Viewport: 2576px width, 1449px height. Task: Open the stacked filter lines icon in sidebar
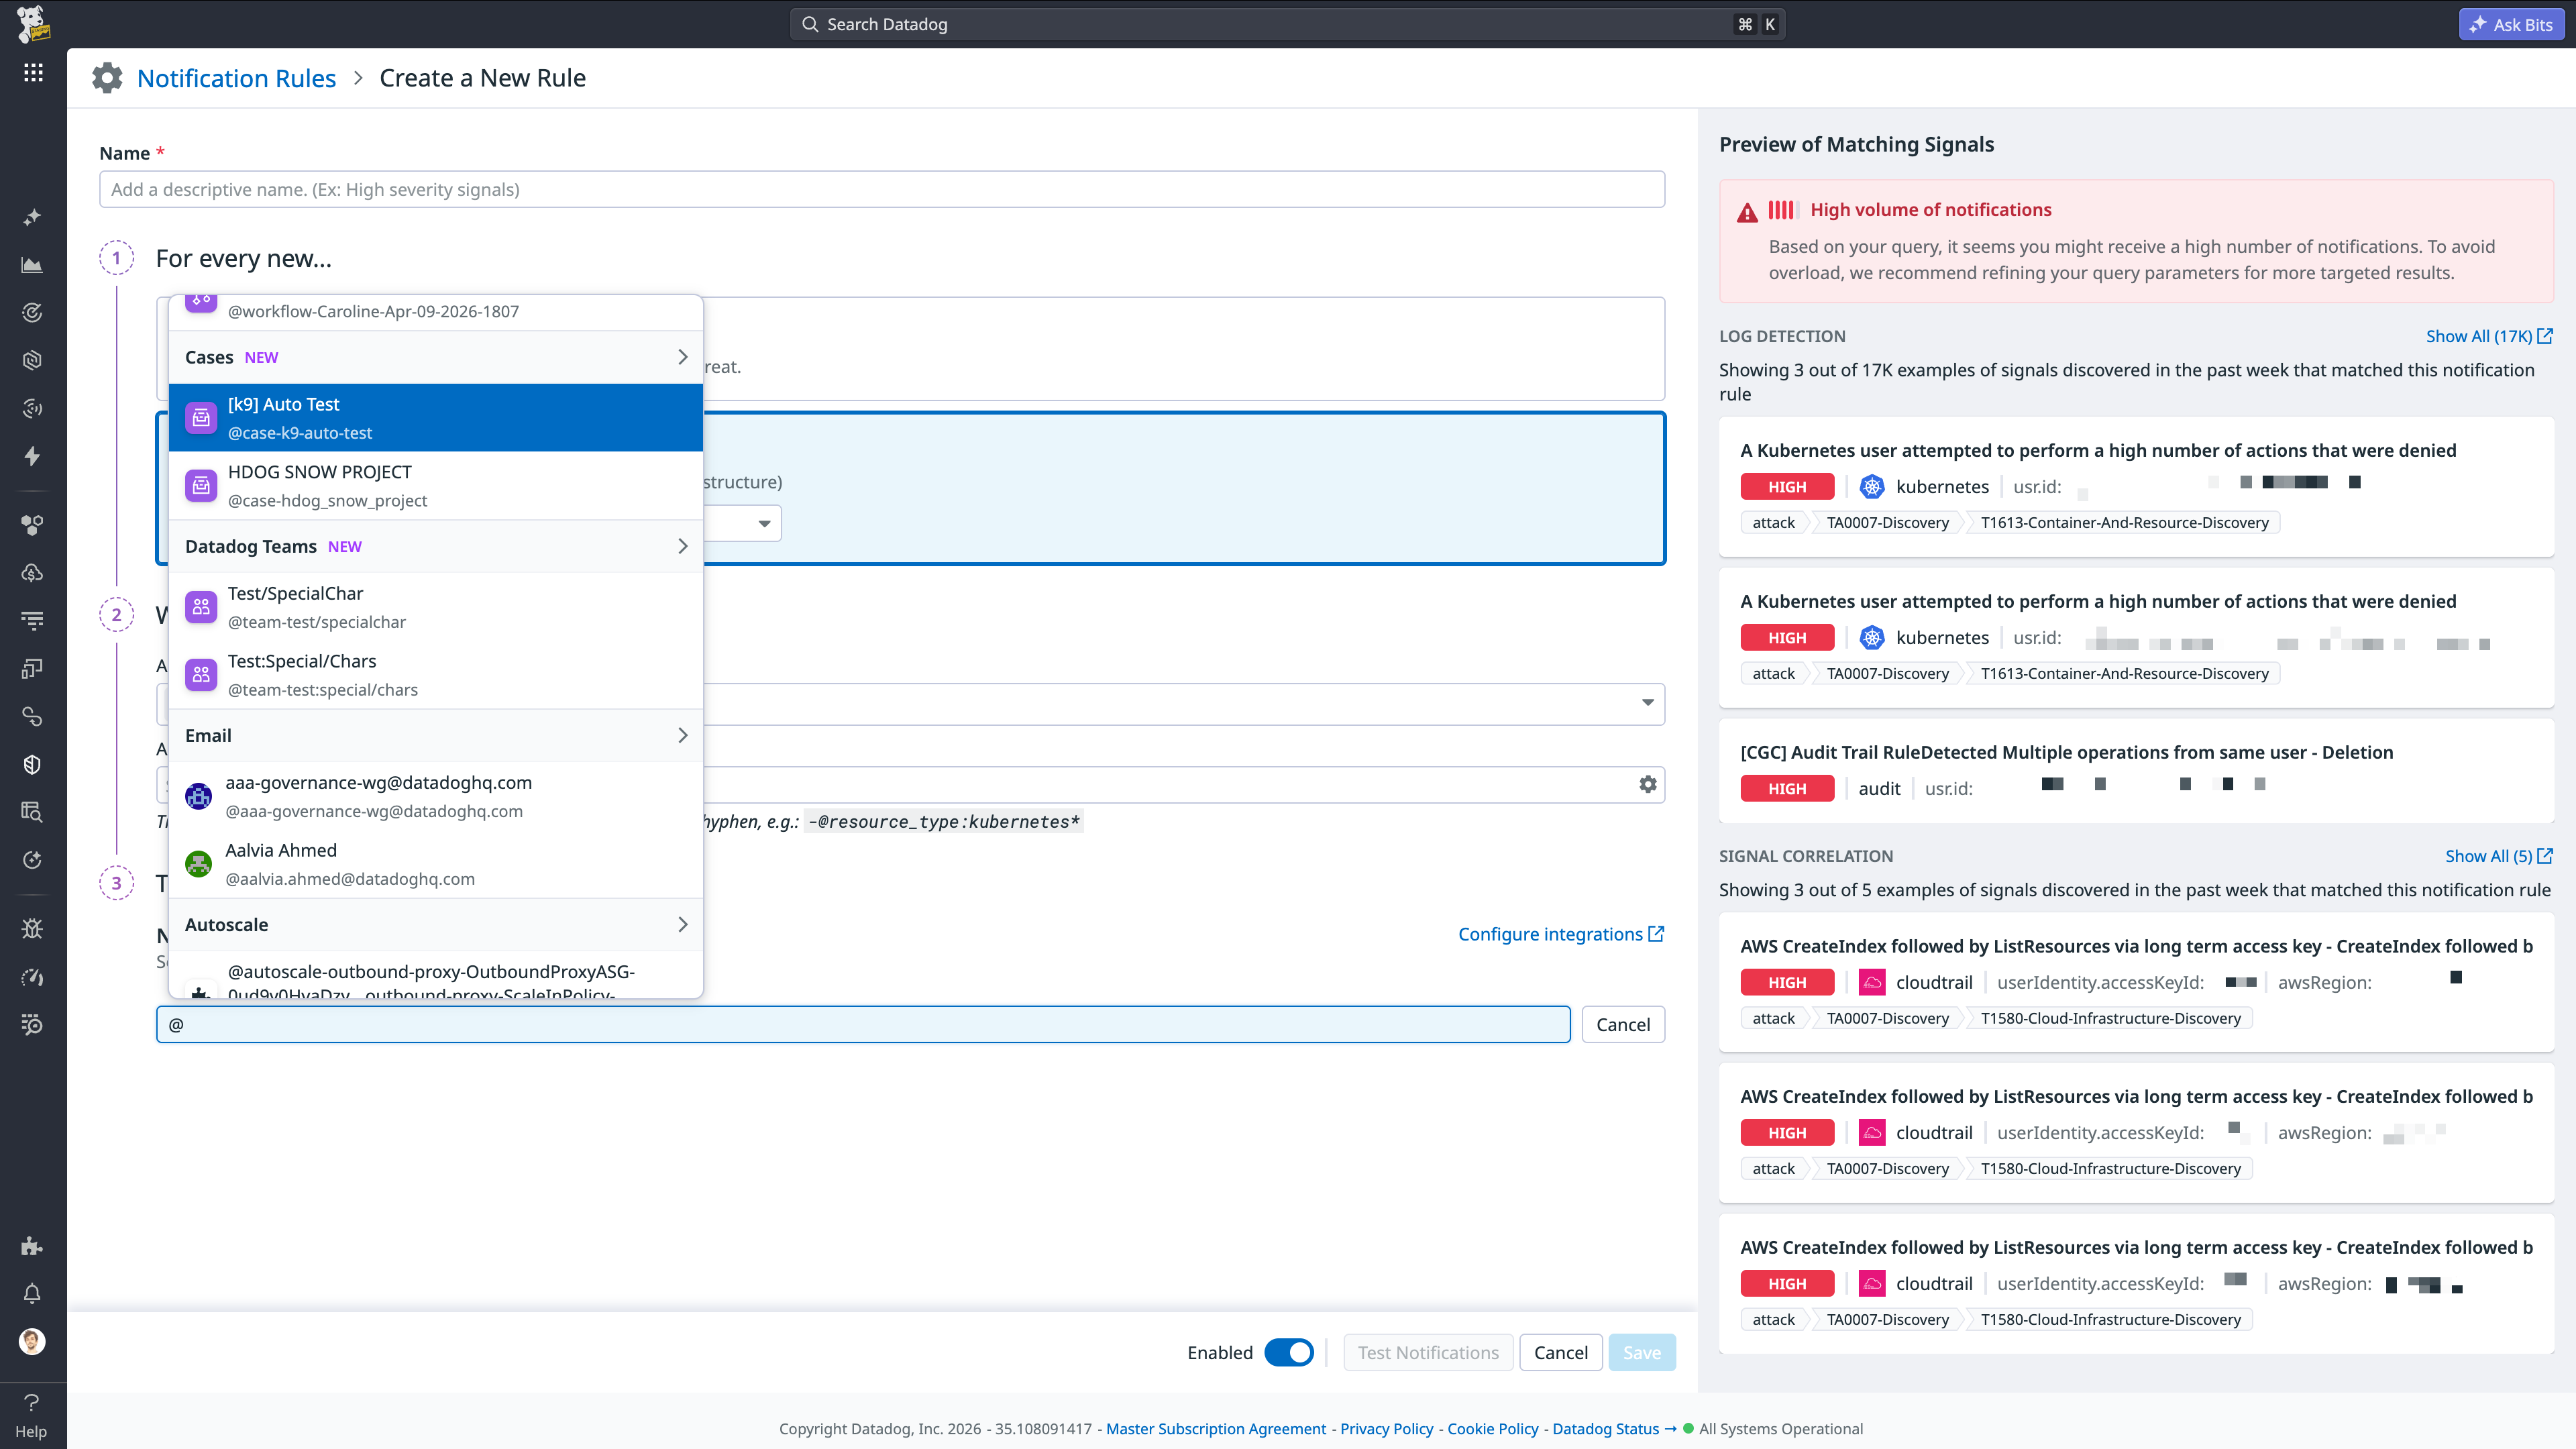33,621
